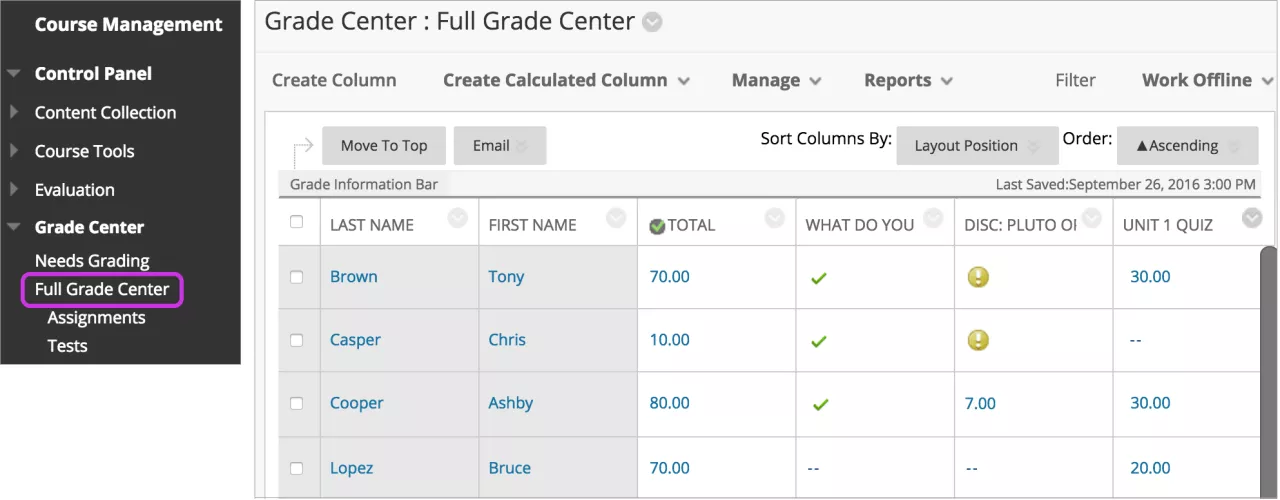Open the Ascending order dropdown
The image size is (1280, 500).
pyautogui.click(x=1187, y=146)
